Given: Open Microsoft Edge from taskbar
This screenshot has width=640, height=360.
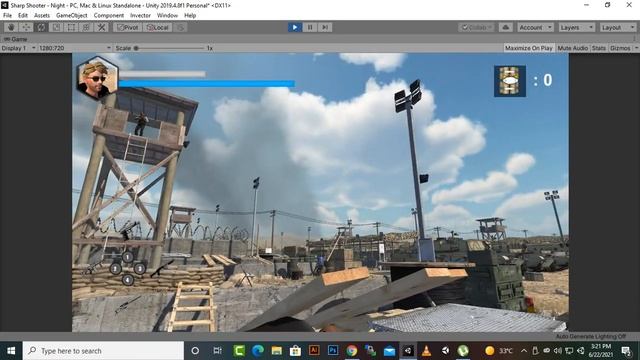Looking at the screenshot, I should (258, 351).
